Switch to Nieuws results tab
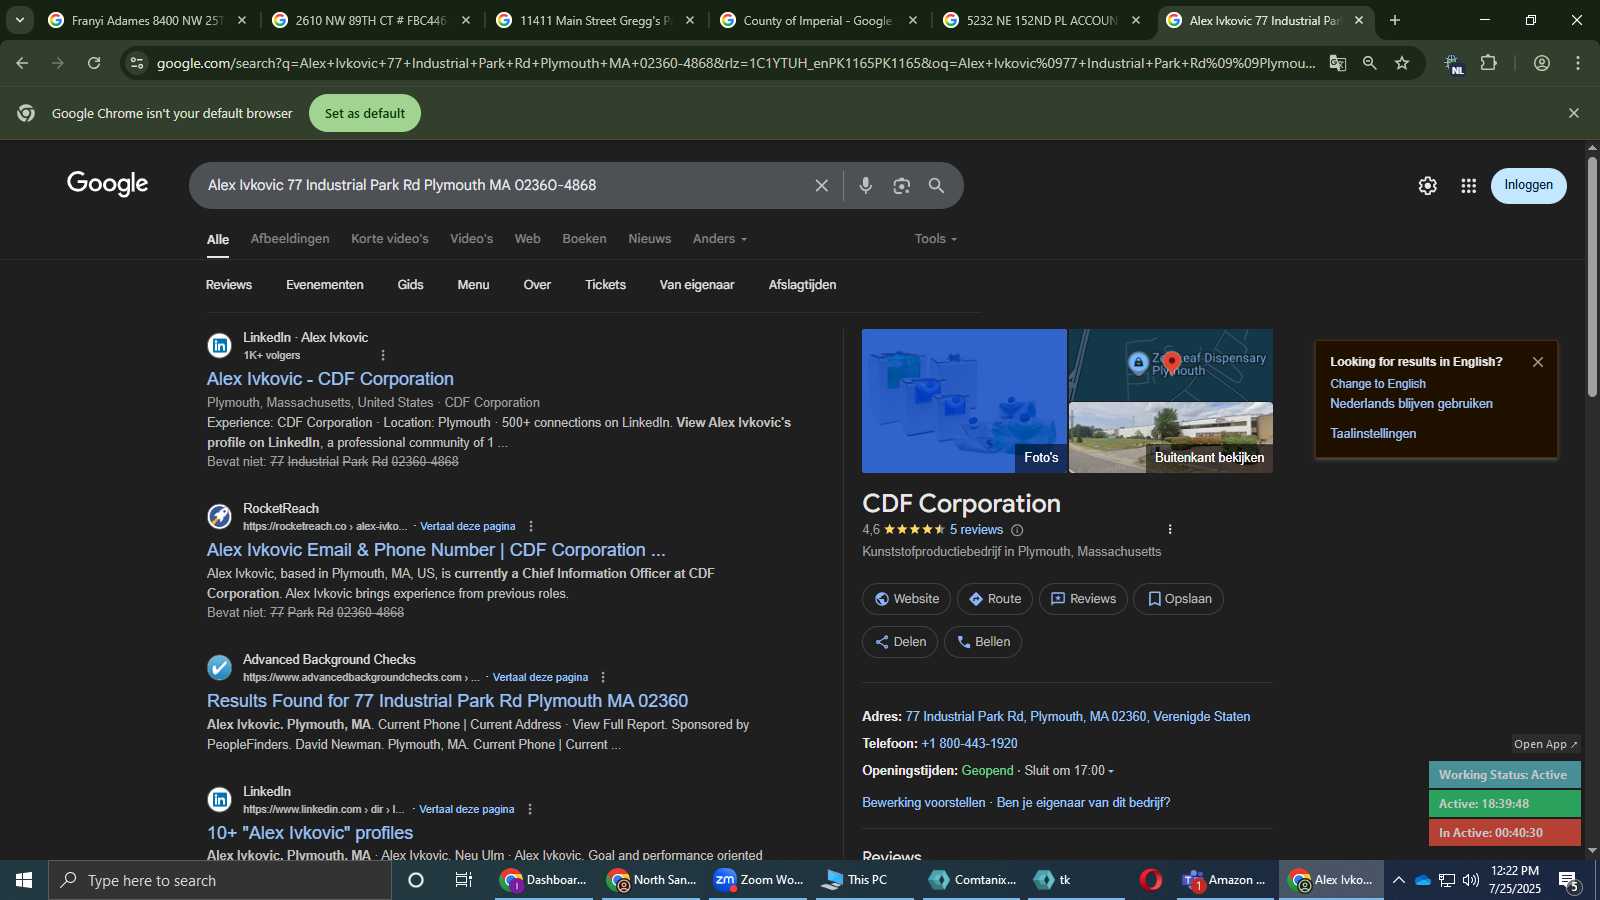 pos(649,239)
